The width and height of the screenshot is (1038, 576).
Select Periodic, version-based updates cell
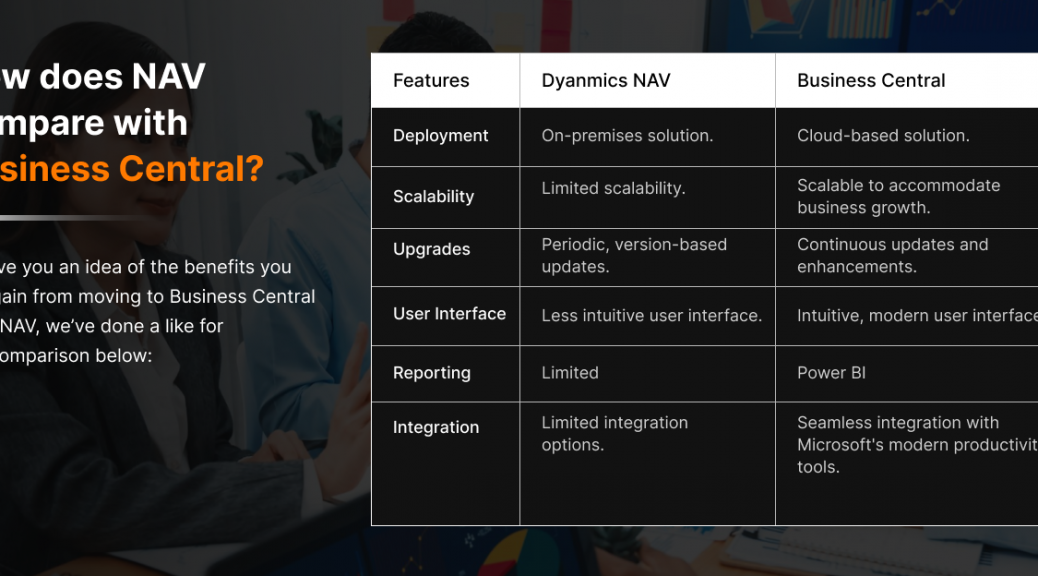634,256
